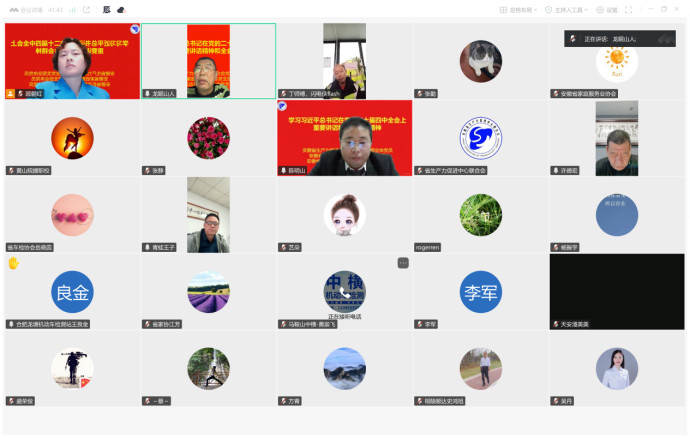Viewport: 690px width, 438px height.
Task: Toggle microphone icon next to 张勤 name
Action: coord(420,94)
